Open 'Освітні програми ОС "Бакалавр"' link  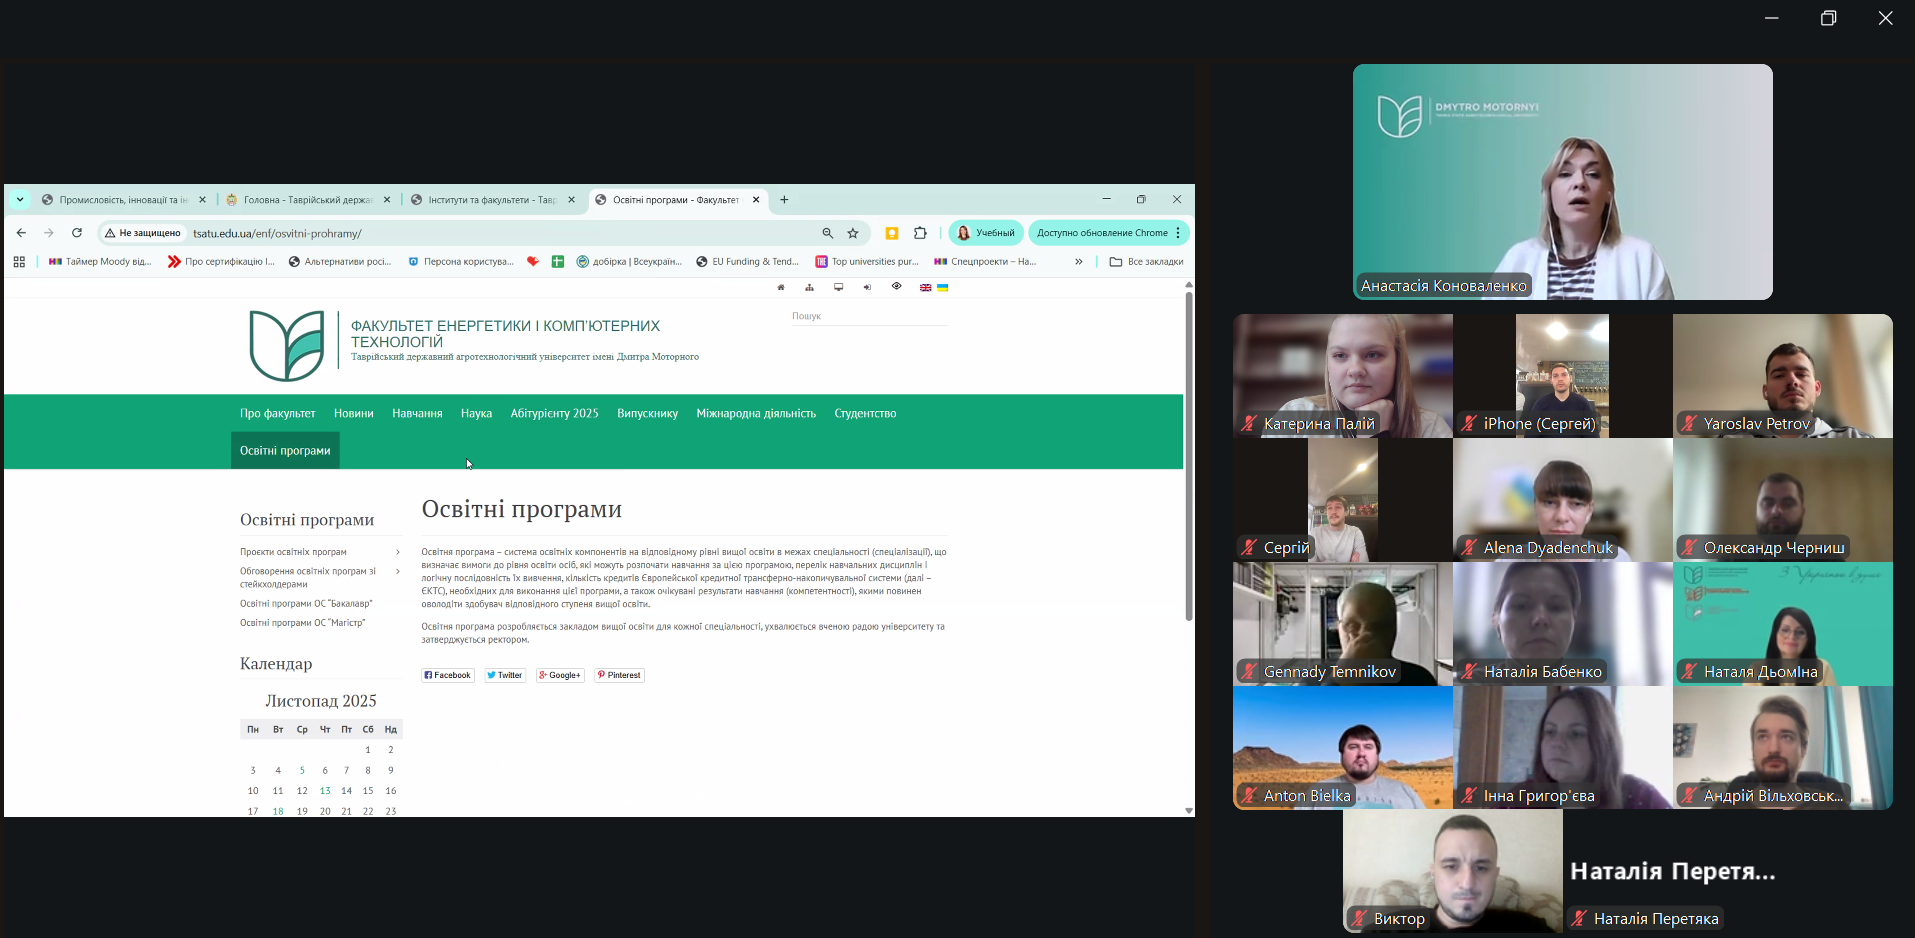(306, 604)
